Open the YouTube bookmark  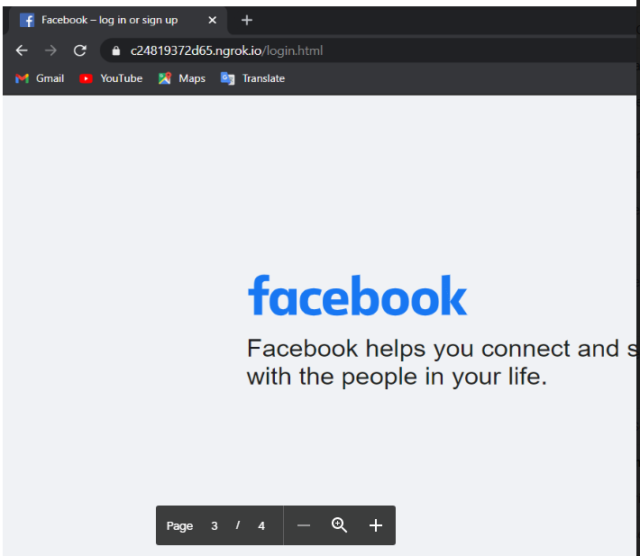(x=111, y=78)
